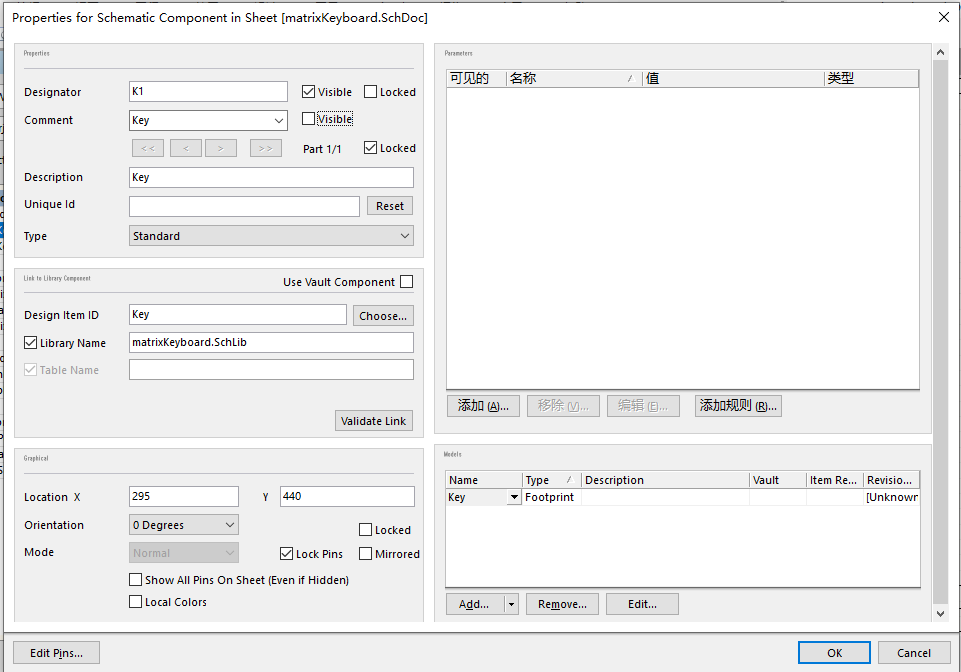Click the next part button (>)
The height and width of the screenshot is (672, 961).
(221, 148)
